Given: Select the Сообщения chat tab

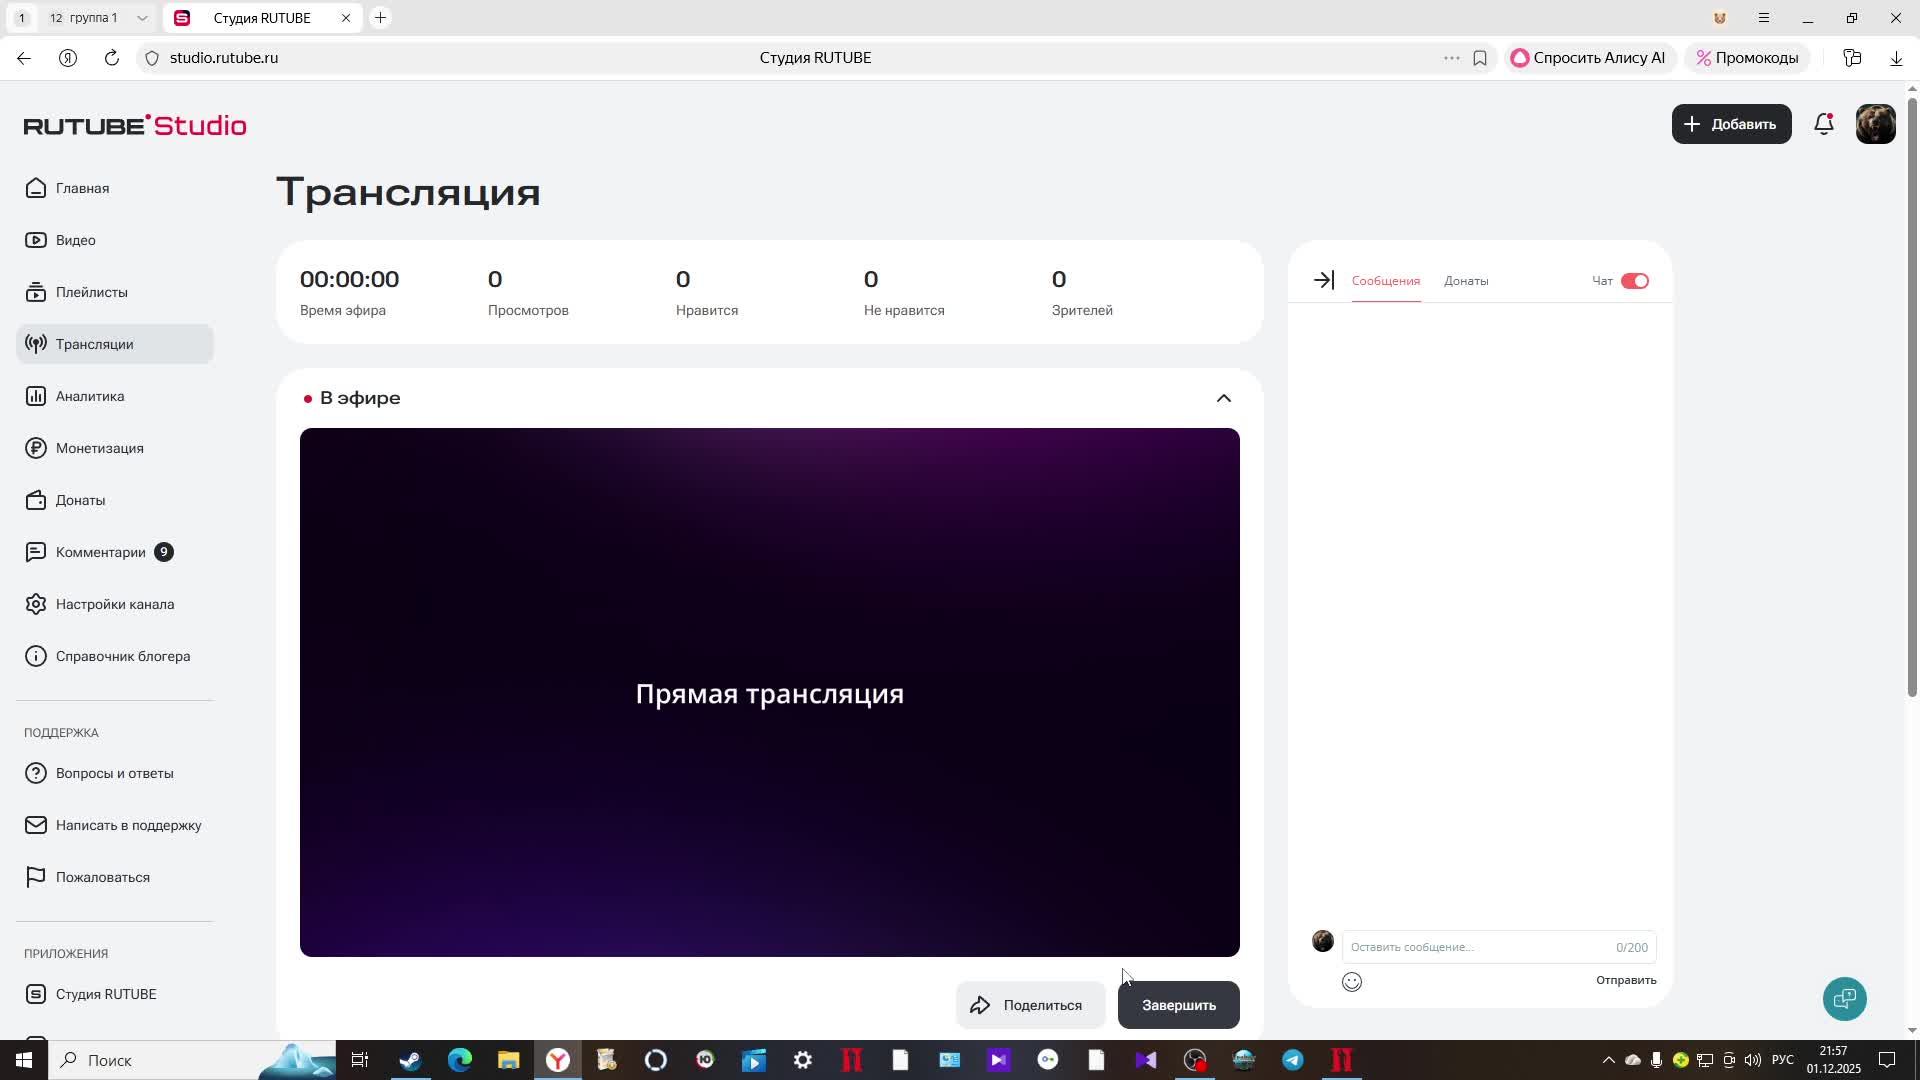Looking at the screenshot, I should [1385, 281].
